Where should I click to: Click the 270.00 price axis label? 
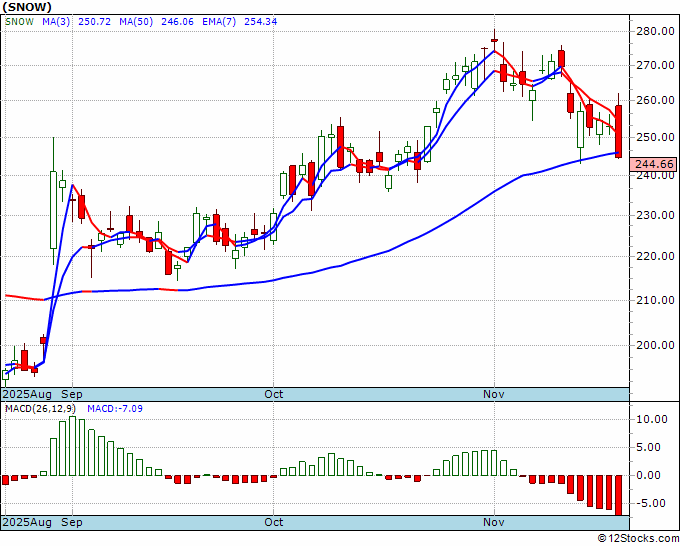click(655, 65)
